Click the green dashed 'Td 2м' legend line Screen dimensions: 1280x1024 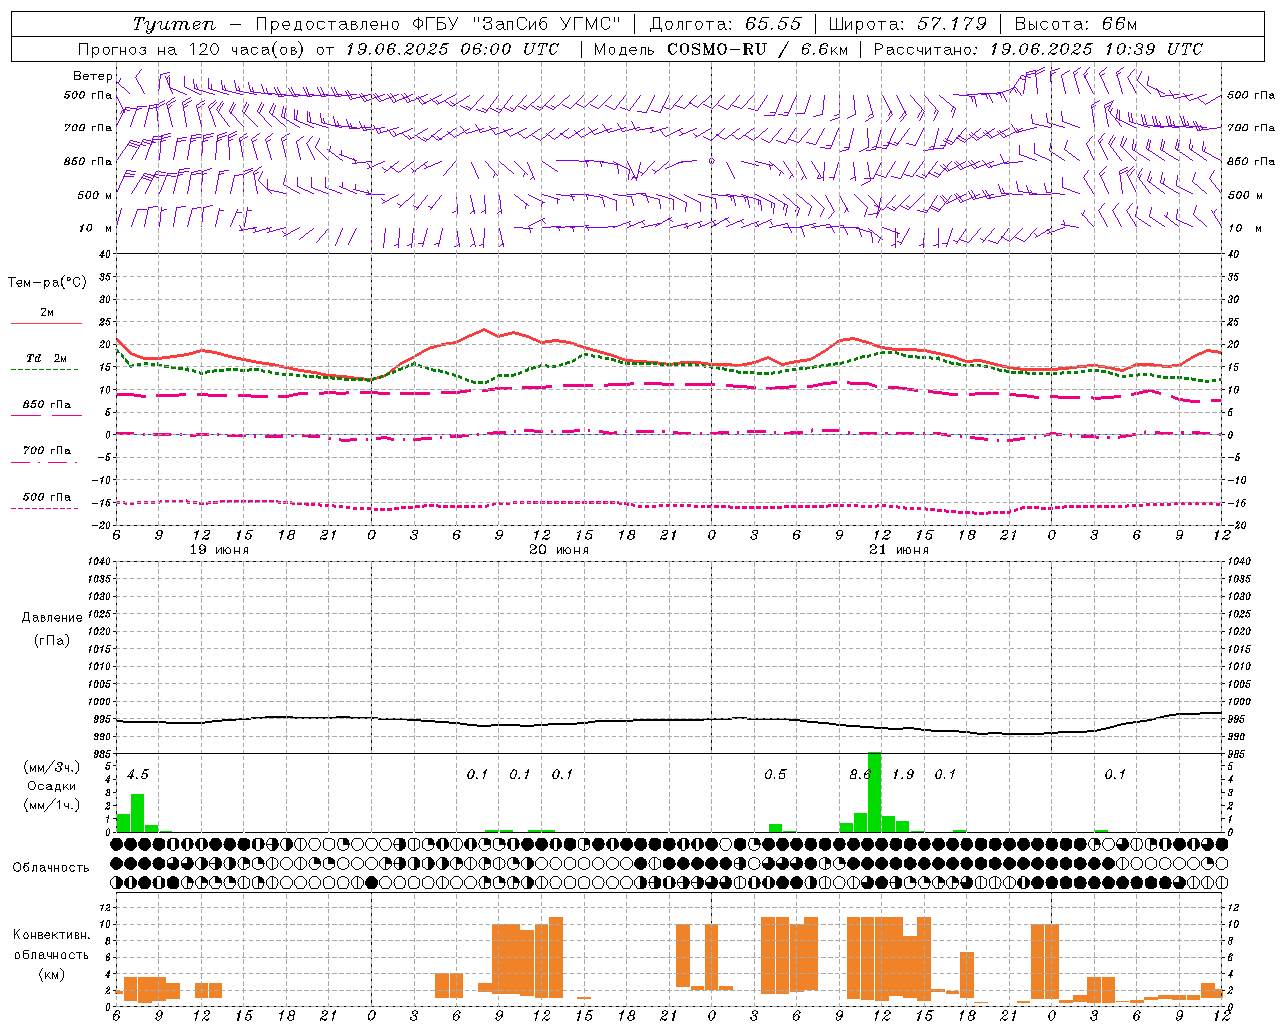(x=46, y=369)
